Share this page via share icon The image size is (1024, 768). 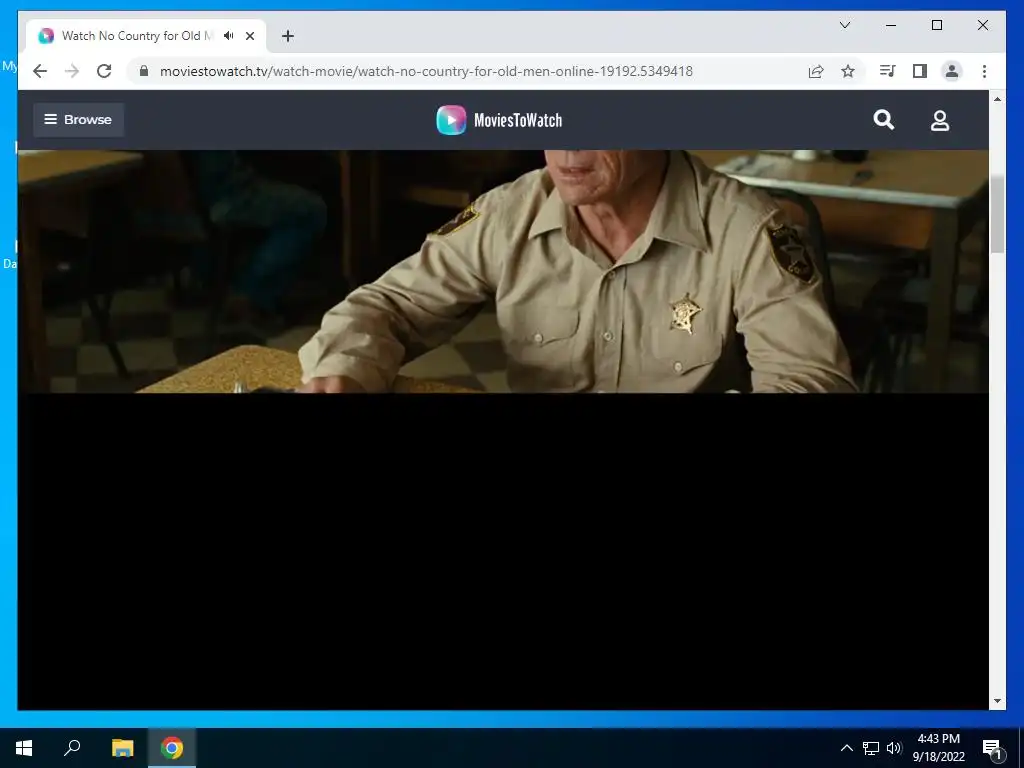[x=816, y=71]
